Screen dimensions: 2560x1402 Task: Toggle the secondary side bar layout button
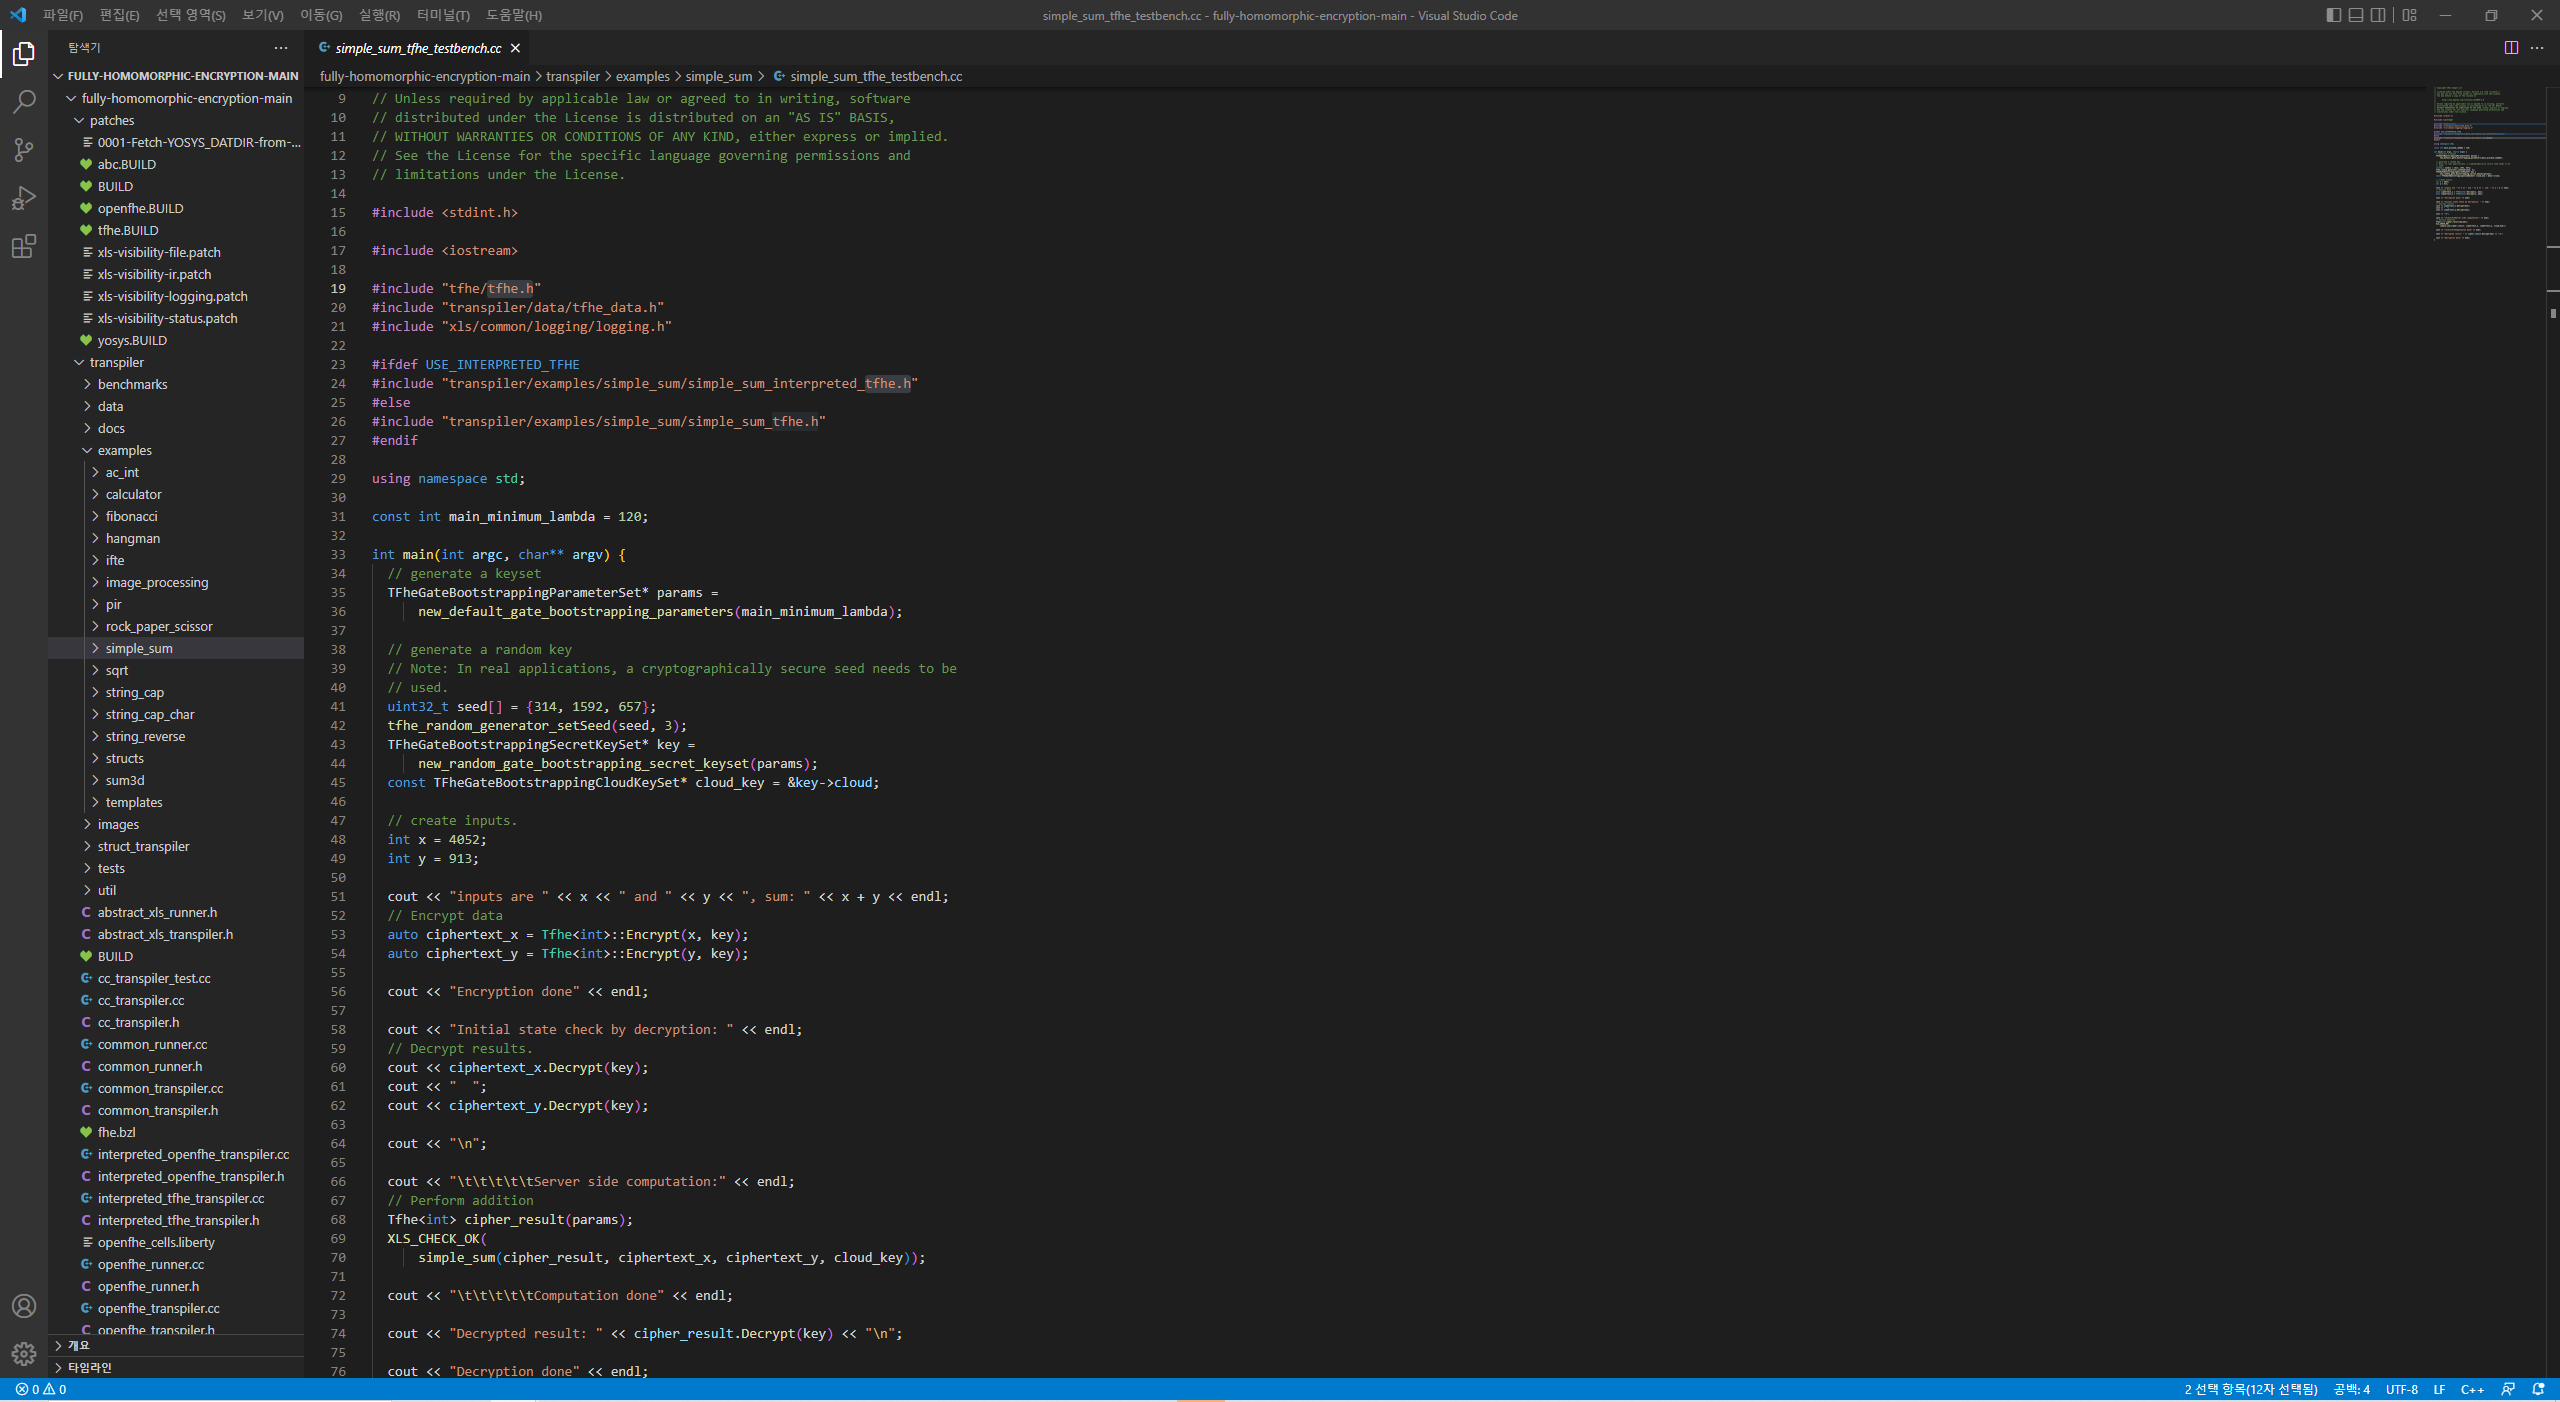tap(2378, 15)
